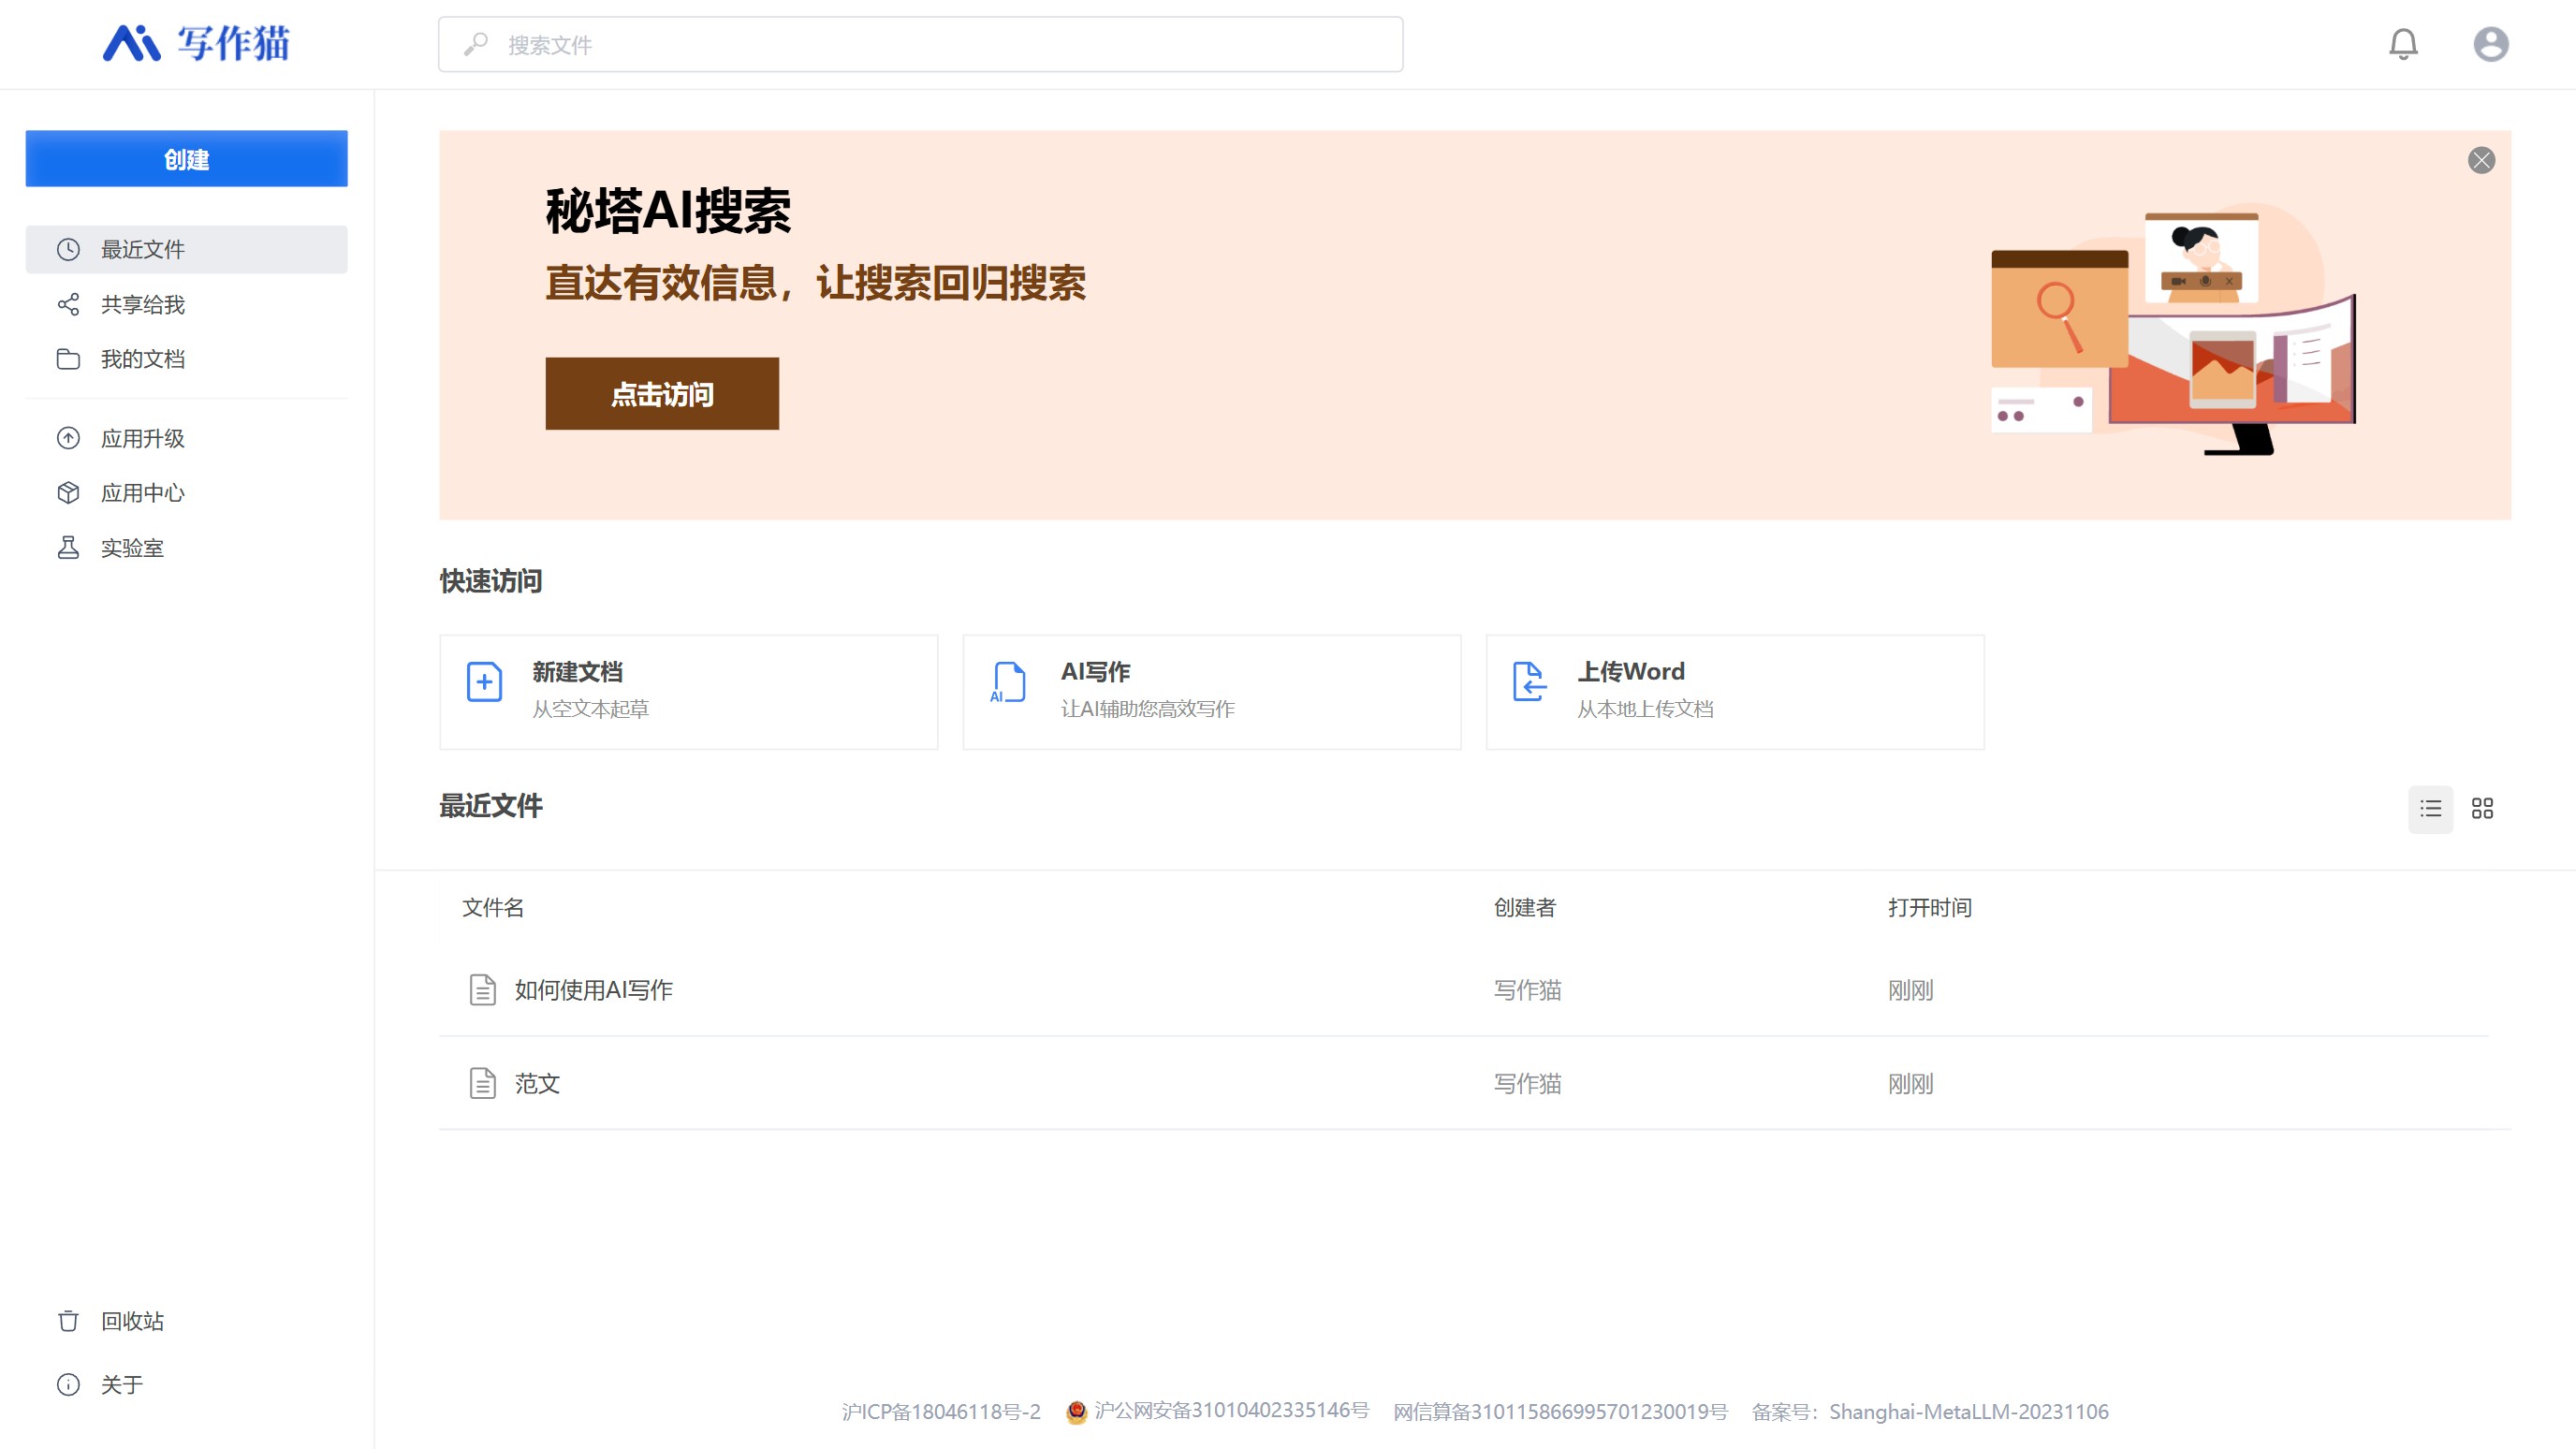Image resolution: width=2576 pixels, height=1449 pixels.
Task: Open 应用中心 via the box icon
Action: click(68, 492)
